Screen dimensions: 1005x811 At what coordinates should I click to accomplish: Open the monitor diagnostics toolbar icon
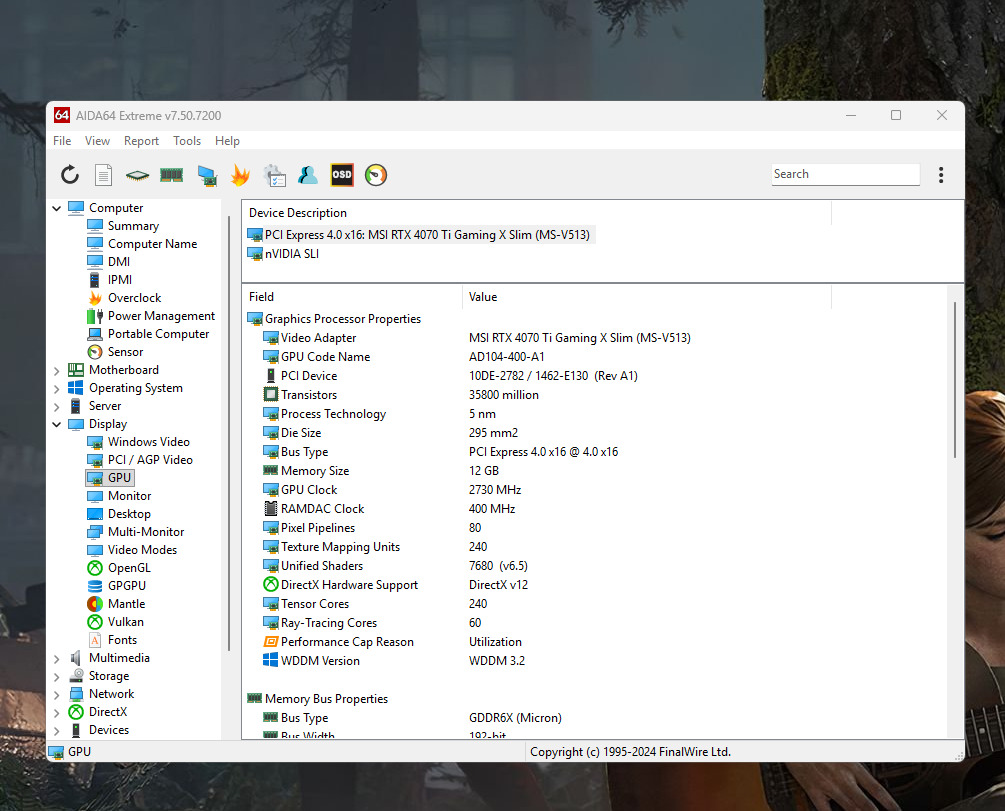[x=206, y=175]
